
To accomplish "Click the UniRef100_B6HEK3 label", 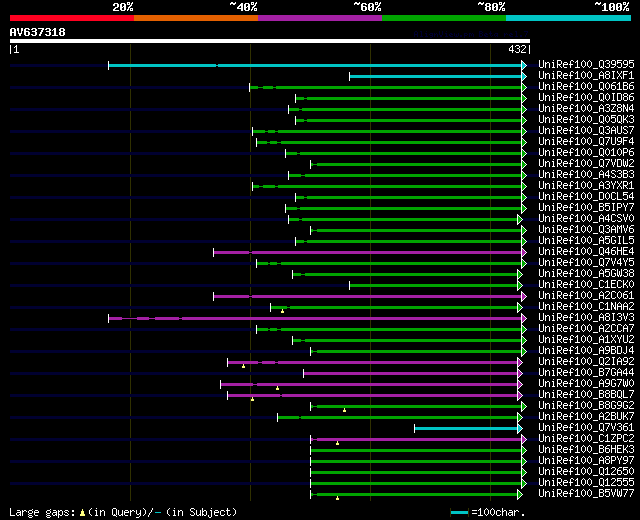I will tap(586, 450).
